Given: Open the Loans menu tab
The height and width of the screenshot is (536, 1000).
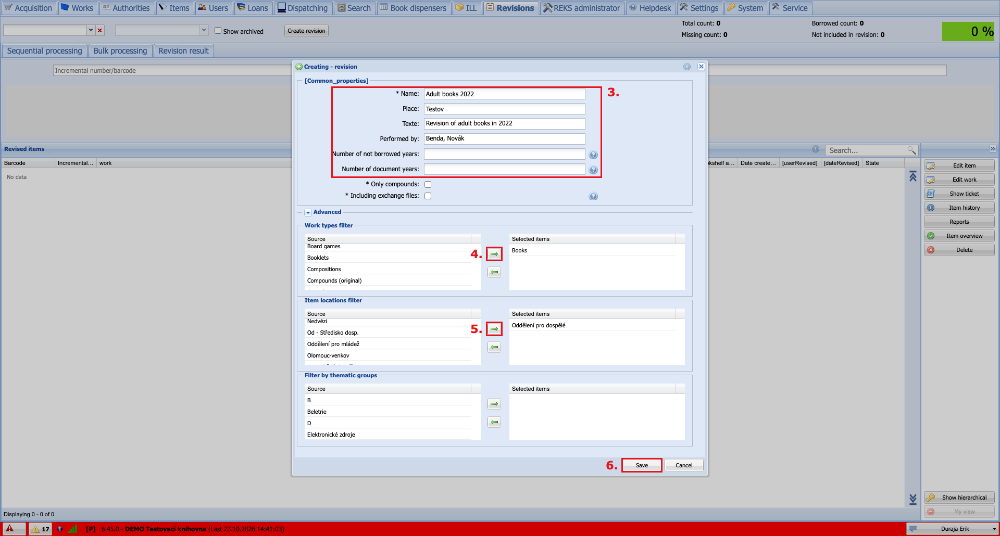Looking at the screenshot, I should click(x=253, y=8).
